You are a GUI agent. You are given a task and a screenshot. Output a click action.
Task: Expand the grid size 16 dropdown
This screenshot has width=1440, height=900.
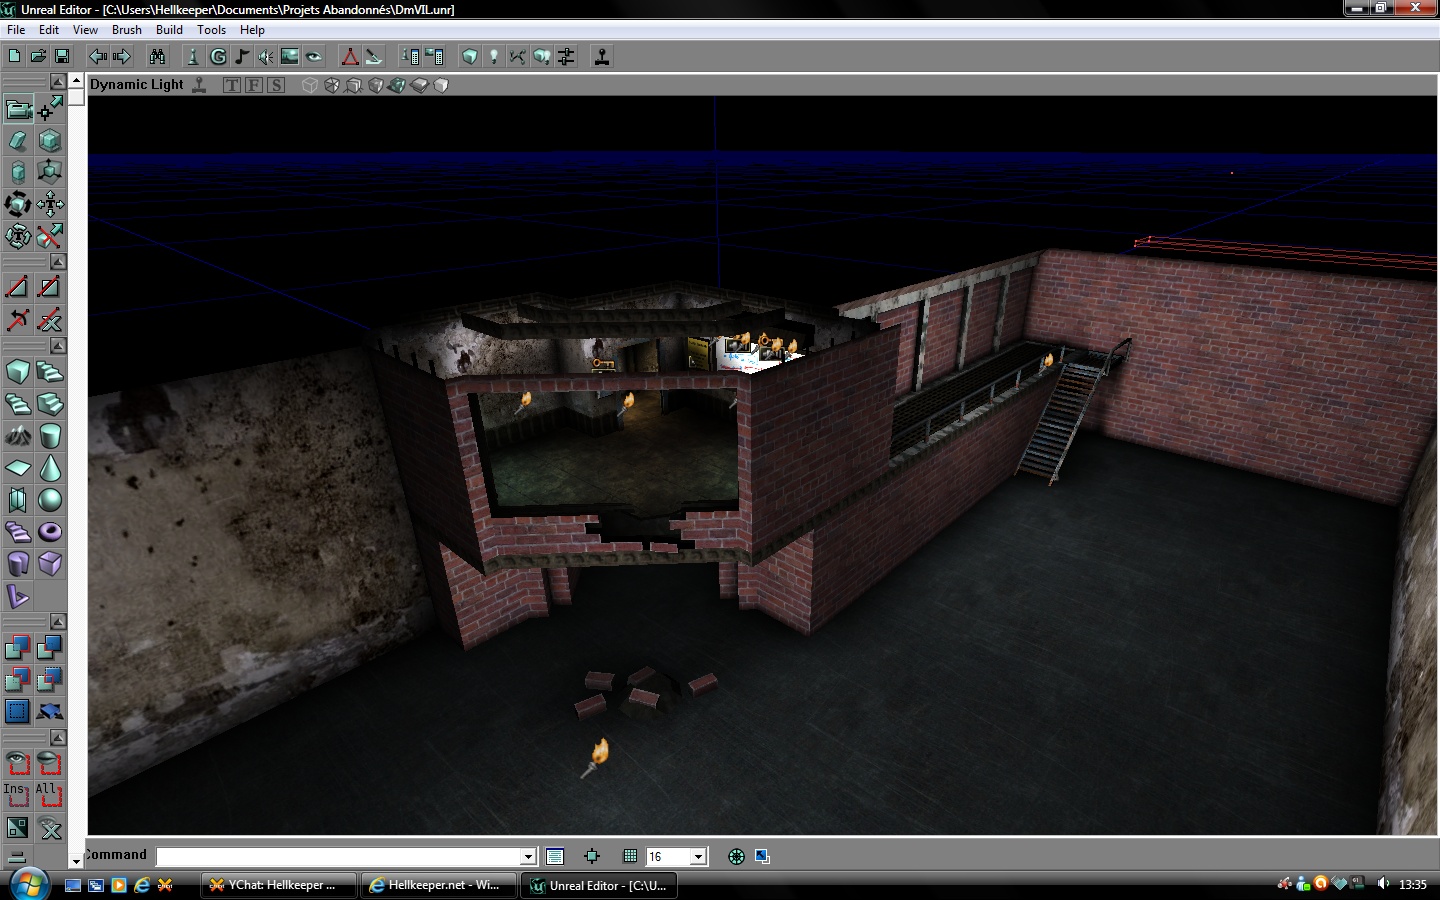point(699,857)
